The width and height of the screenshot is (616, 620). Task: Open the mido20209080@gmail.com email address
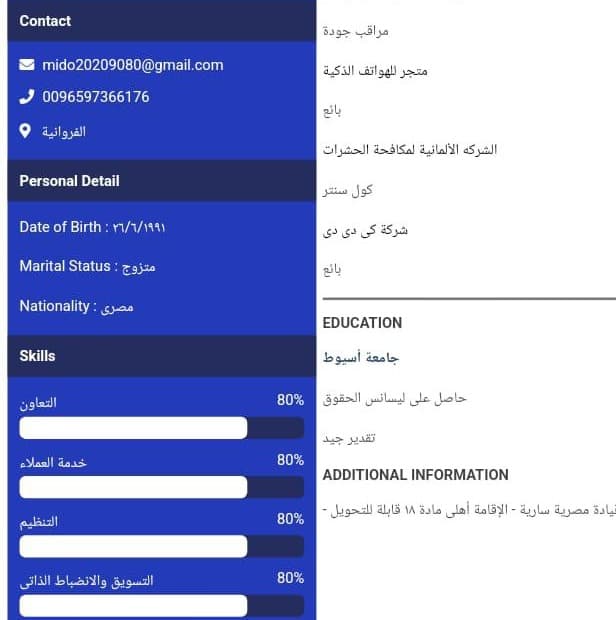tap(132, 65)
